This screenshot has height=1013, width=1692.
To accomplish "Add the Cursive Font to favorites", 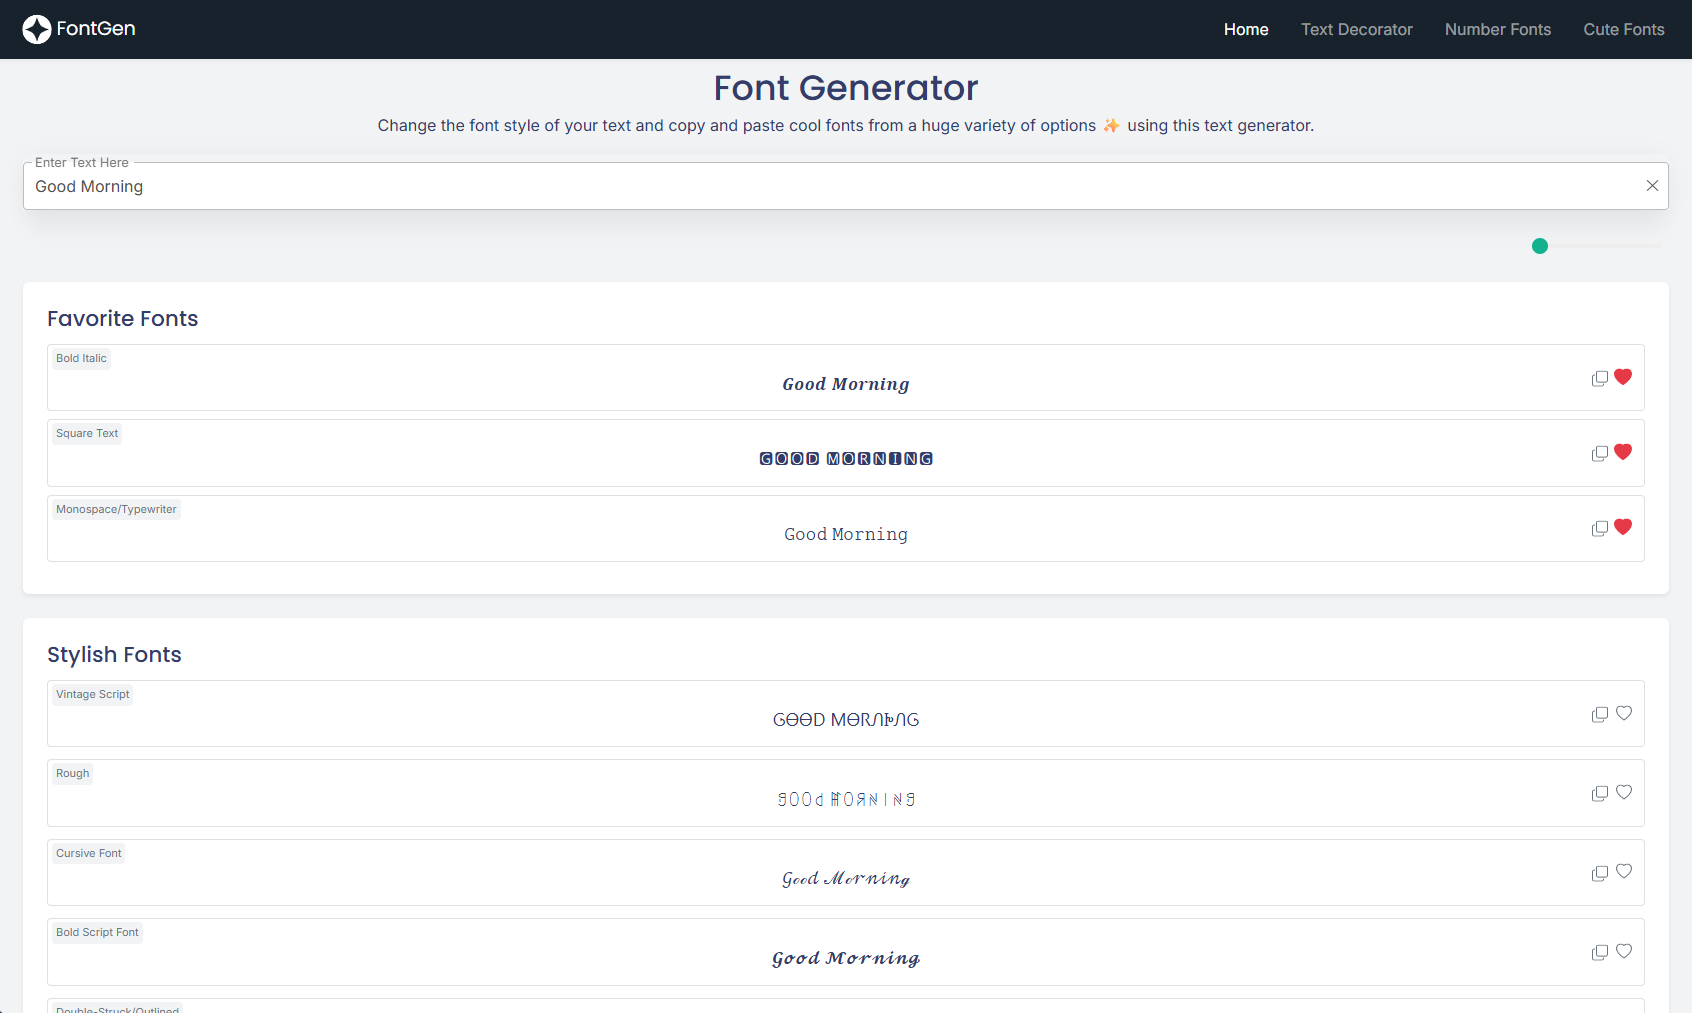I will pos(1623,871).
